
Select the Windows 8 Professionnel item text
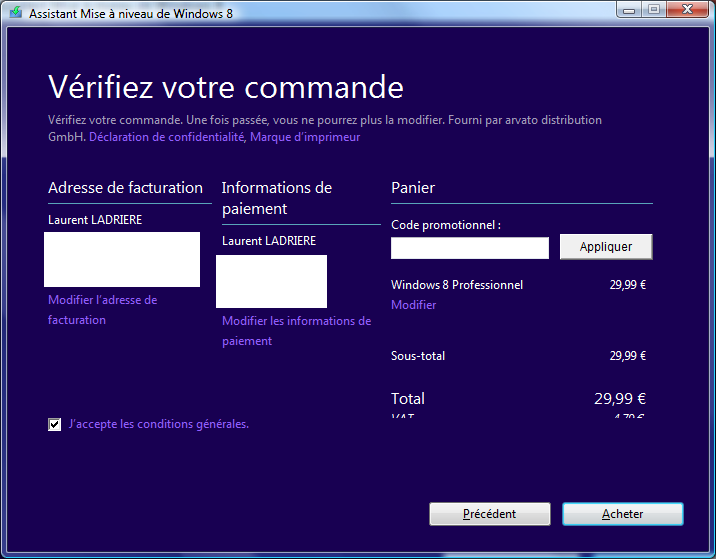tap(457, 285)
